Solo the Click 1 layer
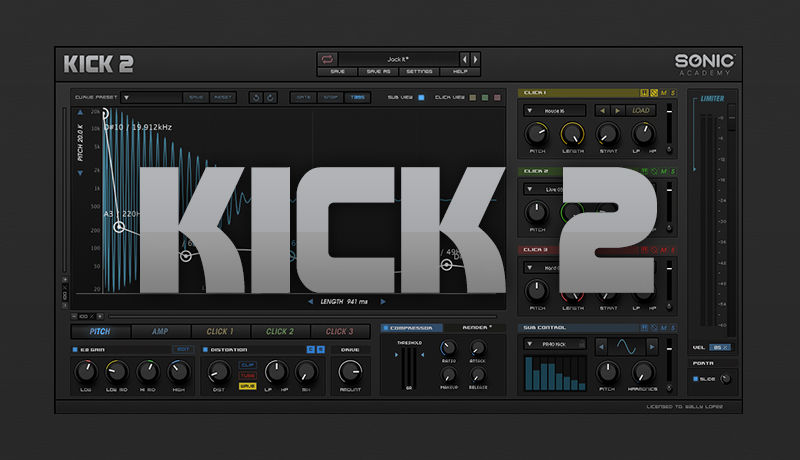Screen dimensions: 800x460 coord(673,93)
